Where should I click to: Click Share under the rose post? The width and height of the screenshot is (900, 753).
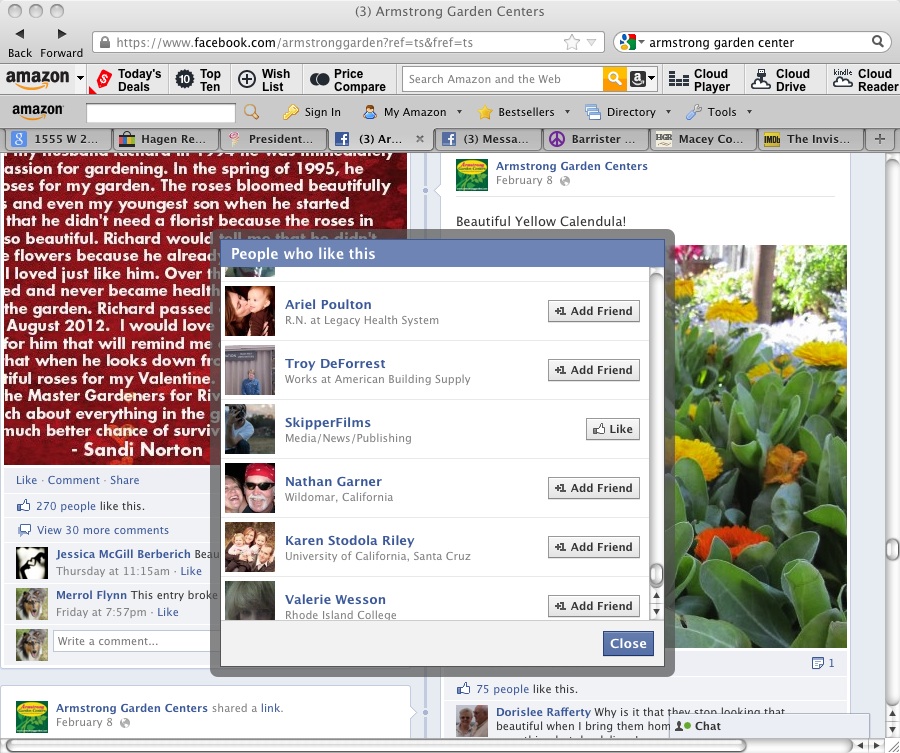point(125,480)
